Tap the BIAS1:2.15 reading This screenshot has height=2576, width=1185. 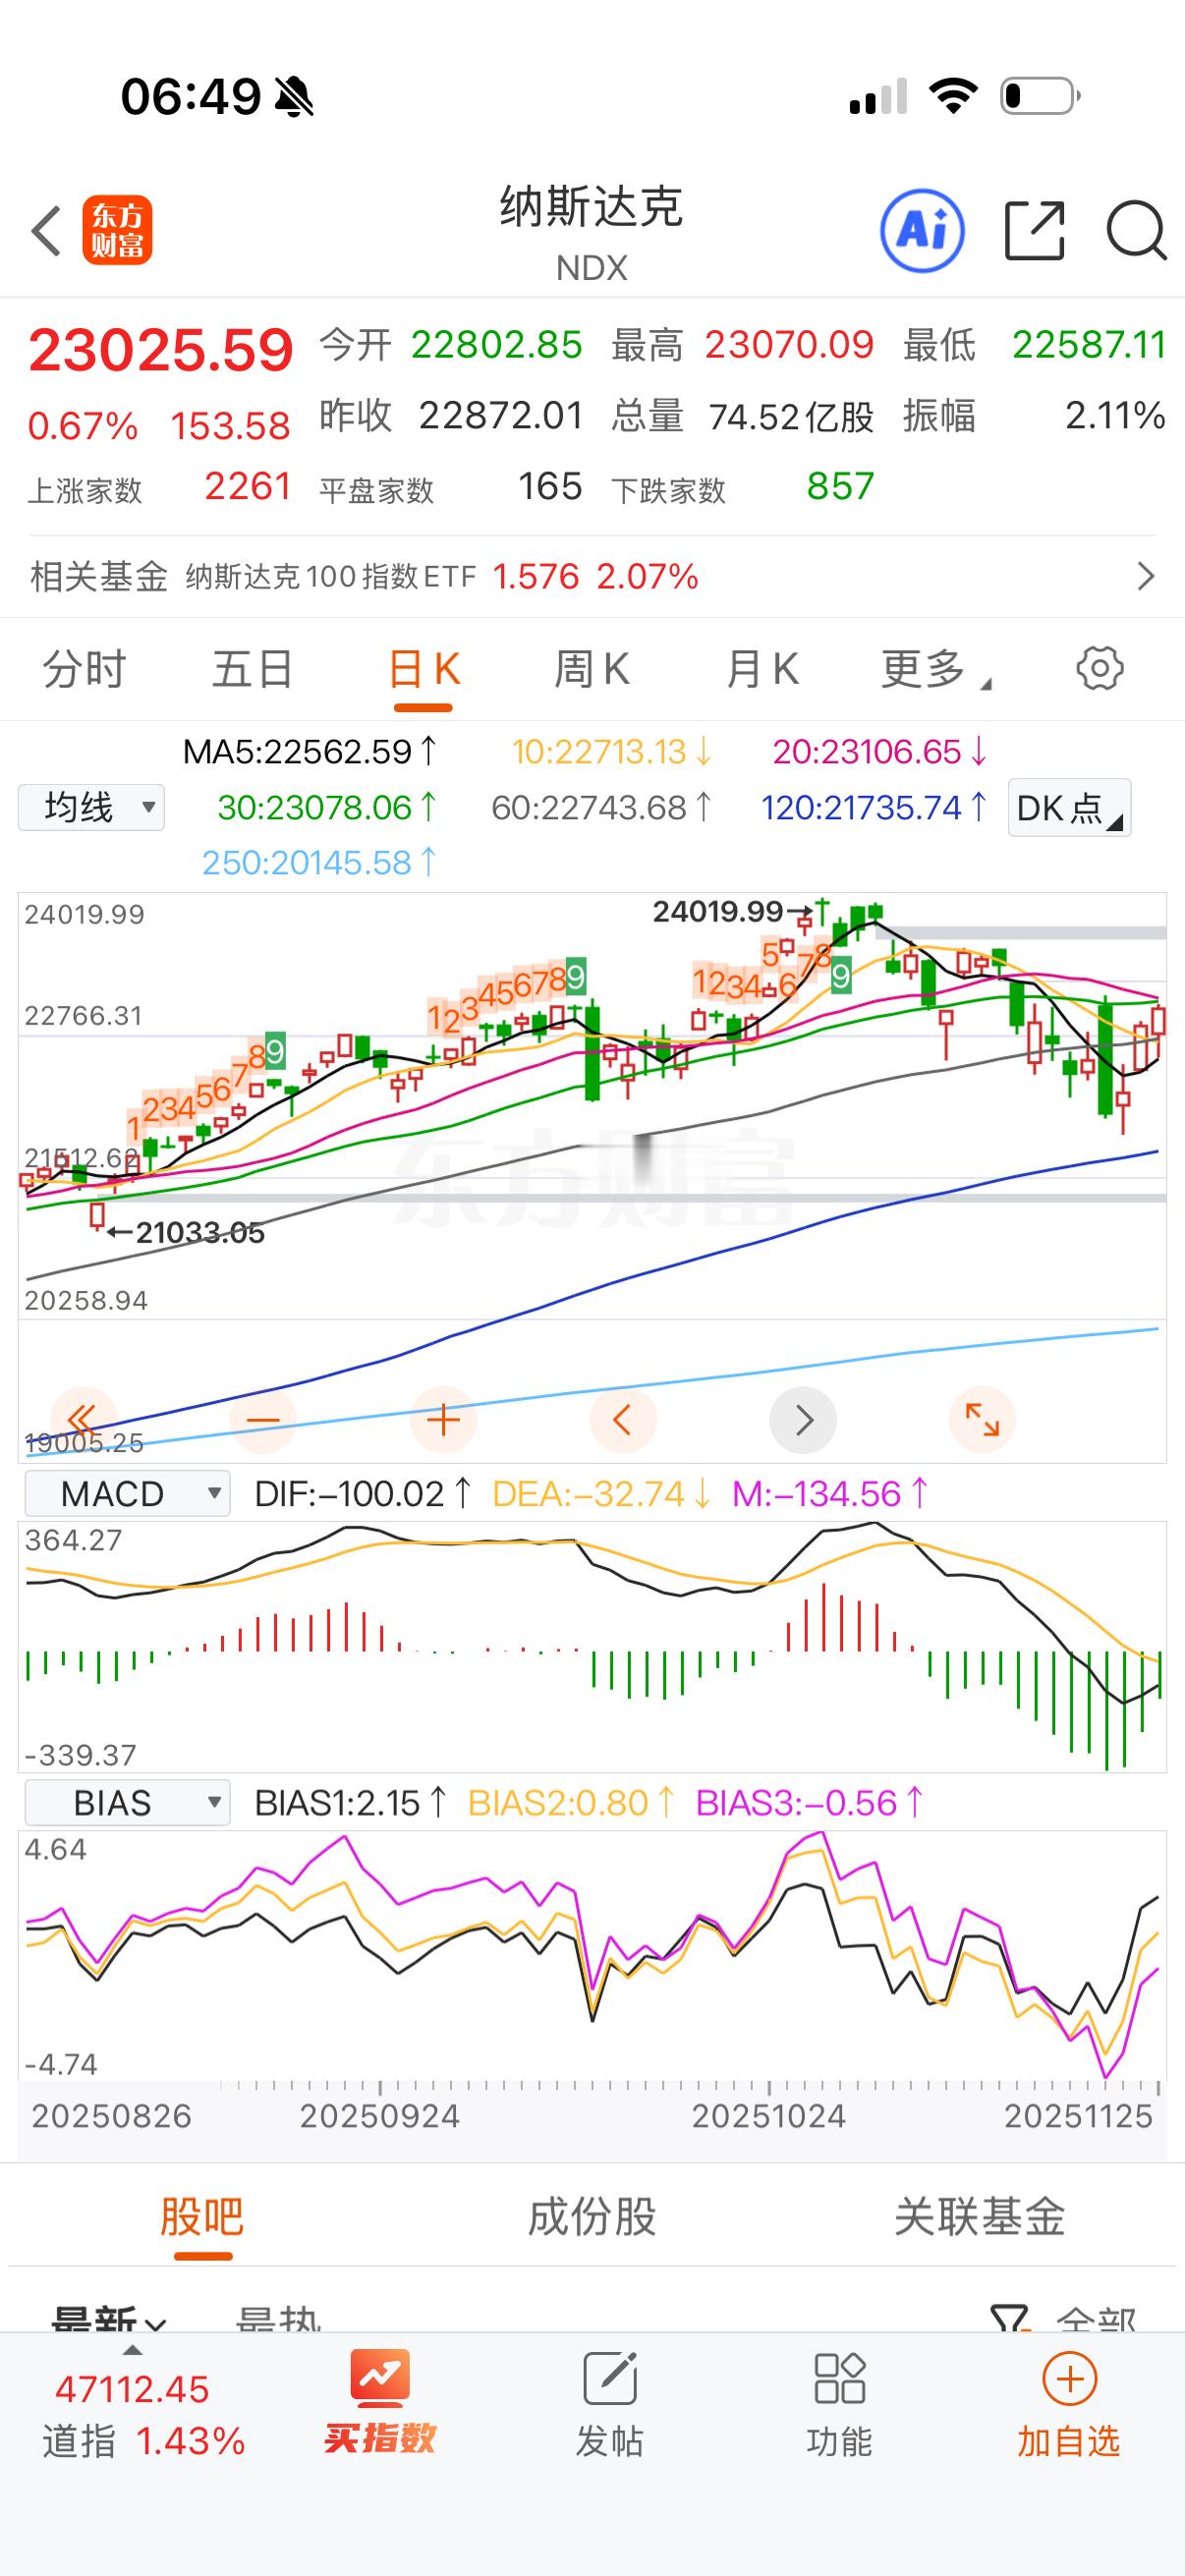(x=350, y=1802)
